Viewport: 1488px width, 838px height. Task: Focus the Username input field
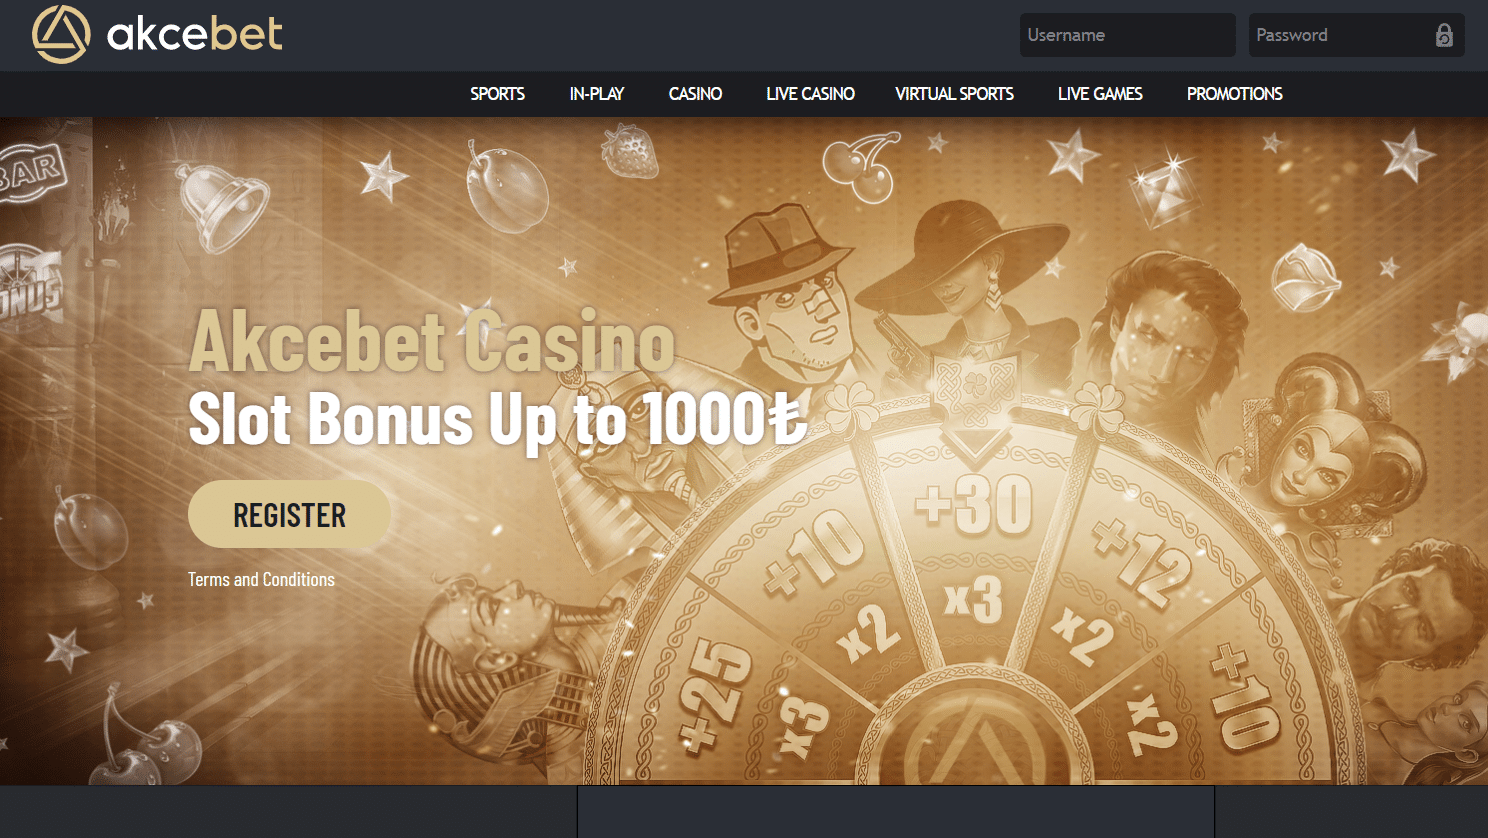click(1127, 35)
